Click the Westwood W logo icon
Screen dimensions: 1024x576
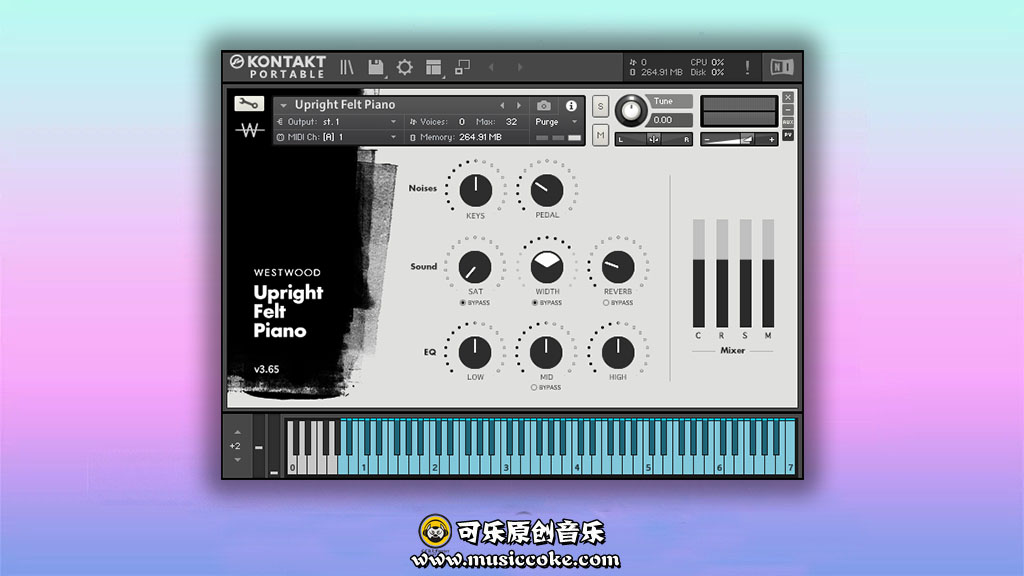pyautogui.click(x=249, y=131)
